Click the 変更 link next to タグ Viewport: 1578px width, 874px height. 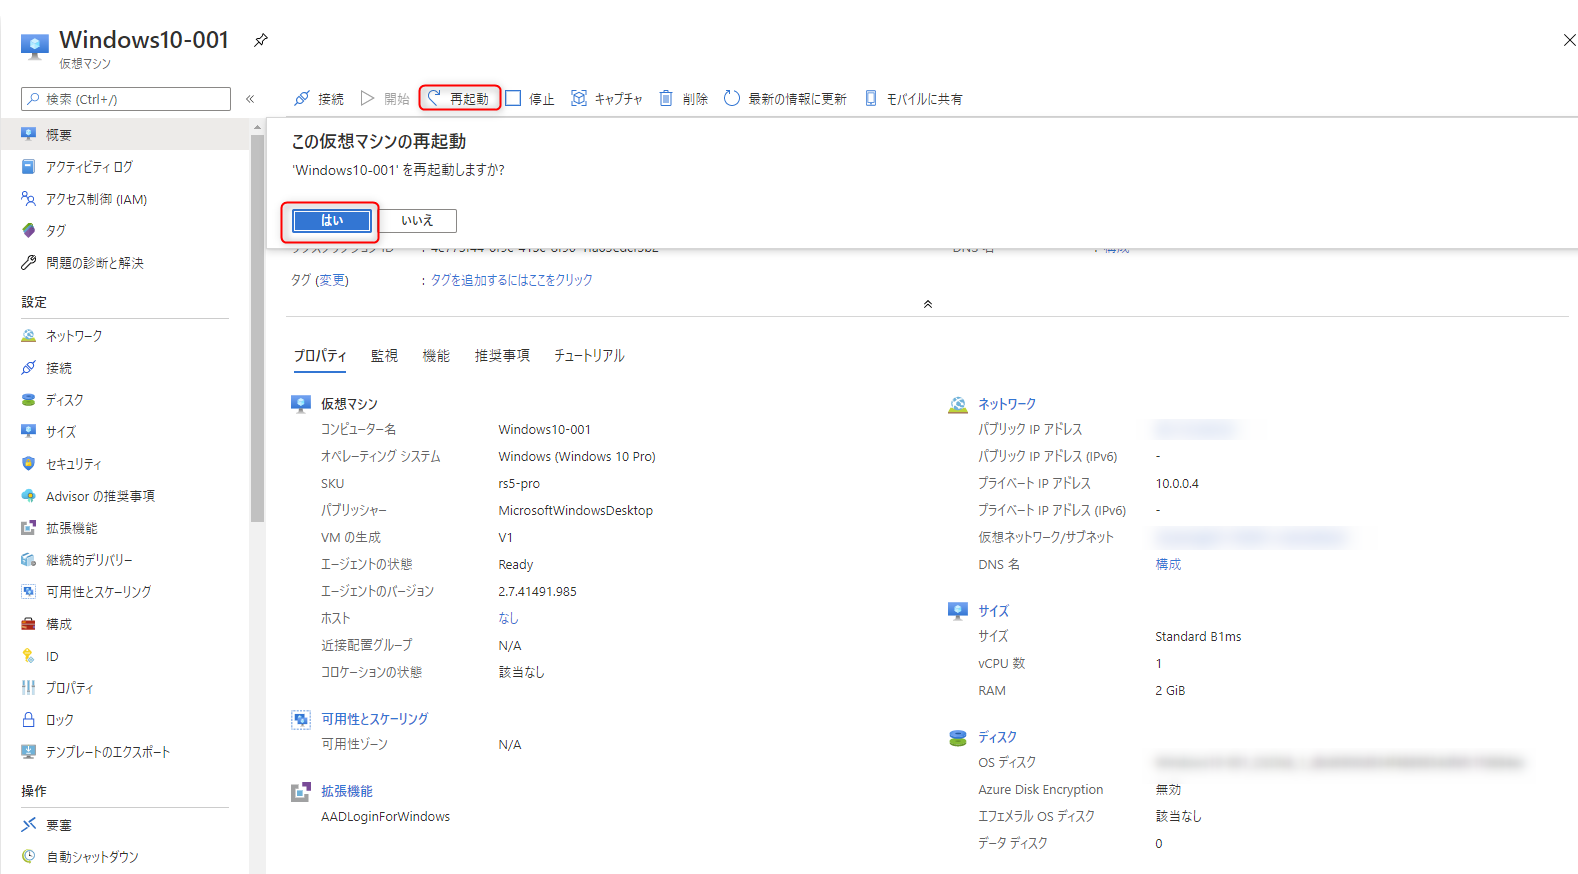coord(332,280)
